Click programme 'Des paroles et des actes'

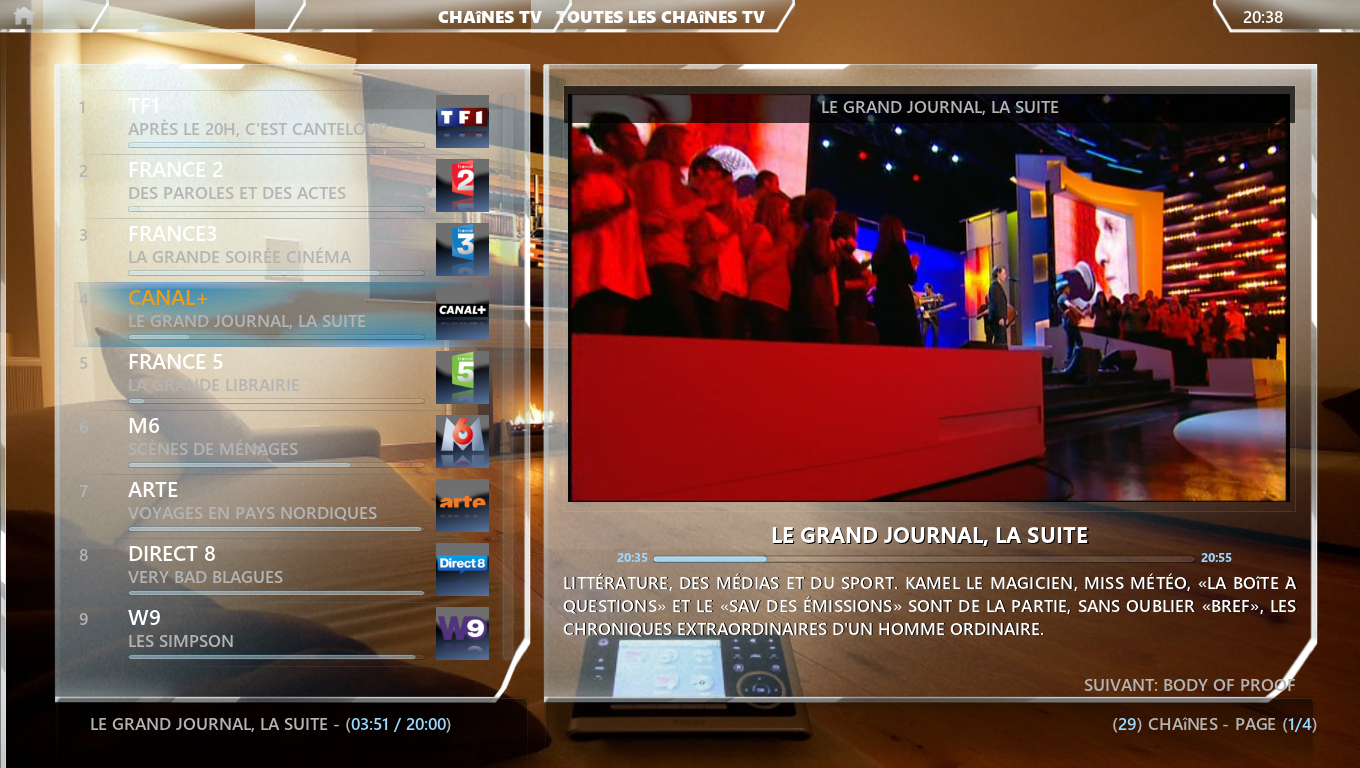click(x=237, y=193)
